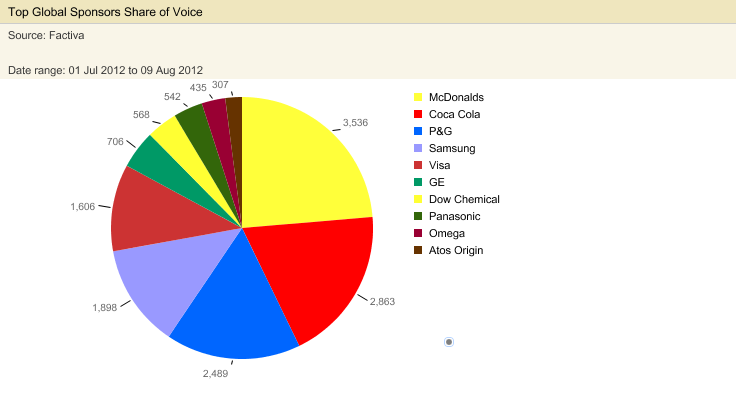This screenshot has height=397, width=736.
Task: Click the Samsung lavender legend swatch
Action: tap(418, 148)
